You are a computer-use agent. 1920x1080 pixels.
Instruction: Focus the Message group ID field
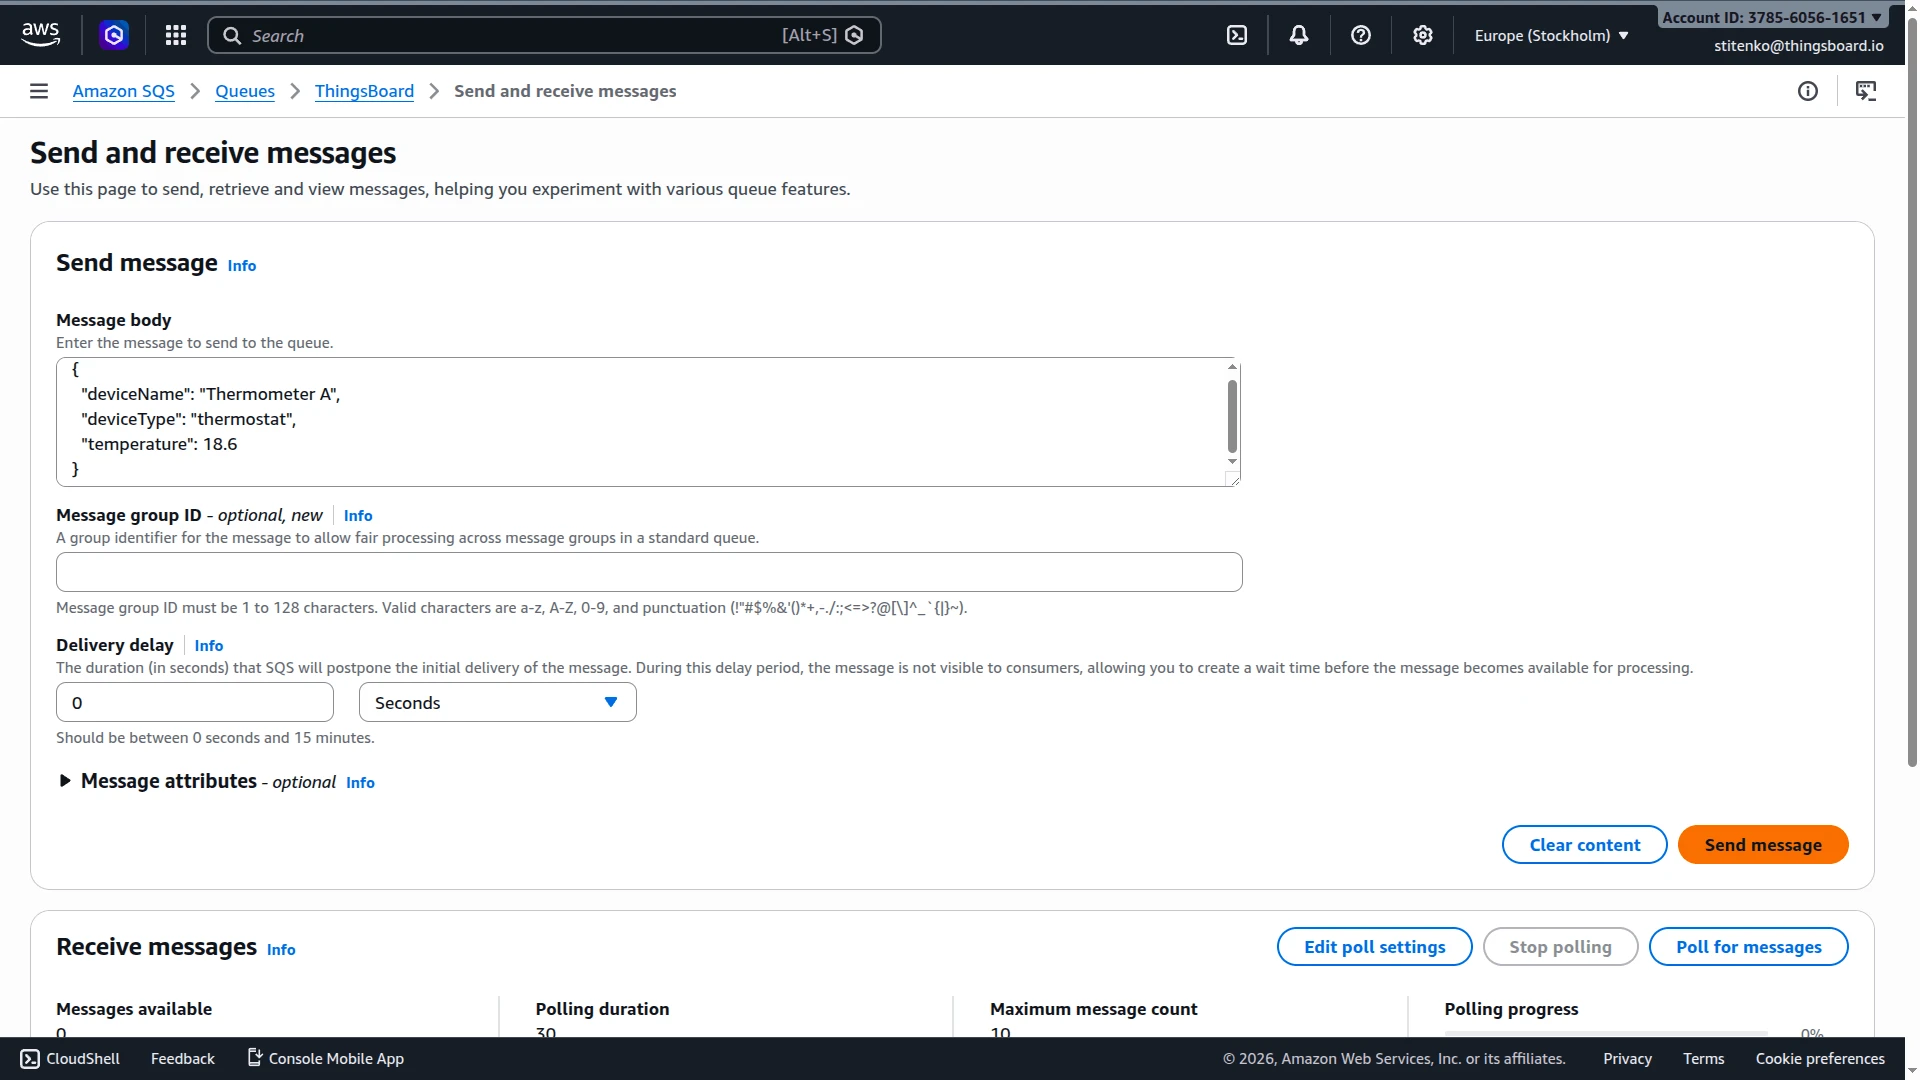pyautogui.click(x=649, y=572)
